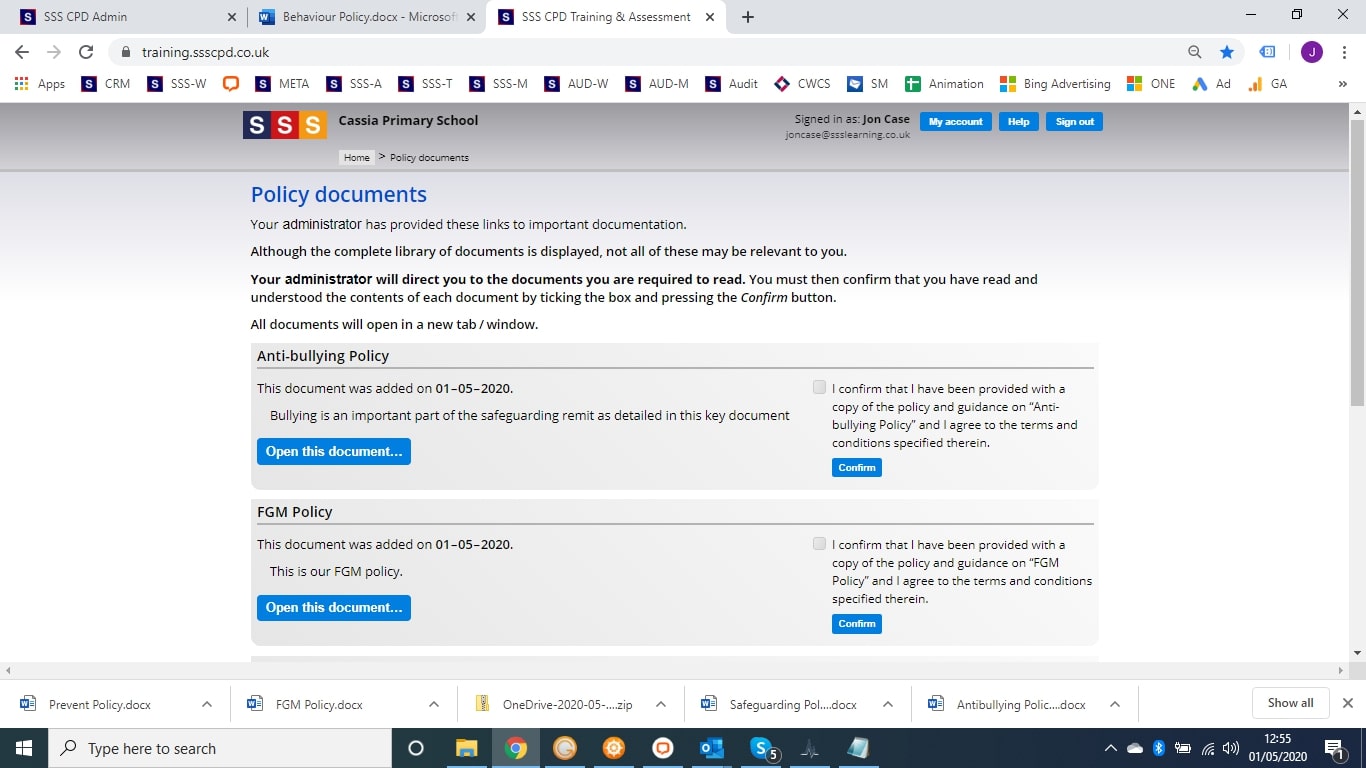Open the META bookmark
The height and width of the screenshot is (768, 1366).
pyautogui.click(x=283, y=84)
